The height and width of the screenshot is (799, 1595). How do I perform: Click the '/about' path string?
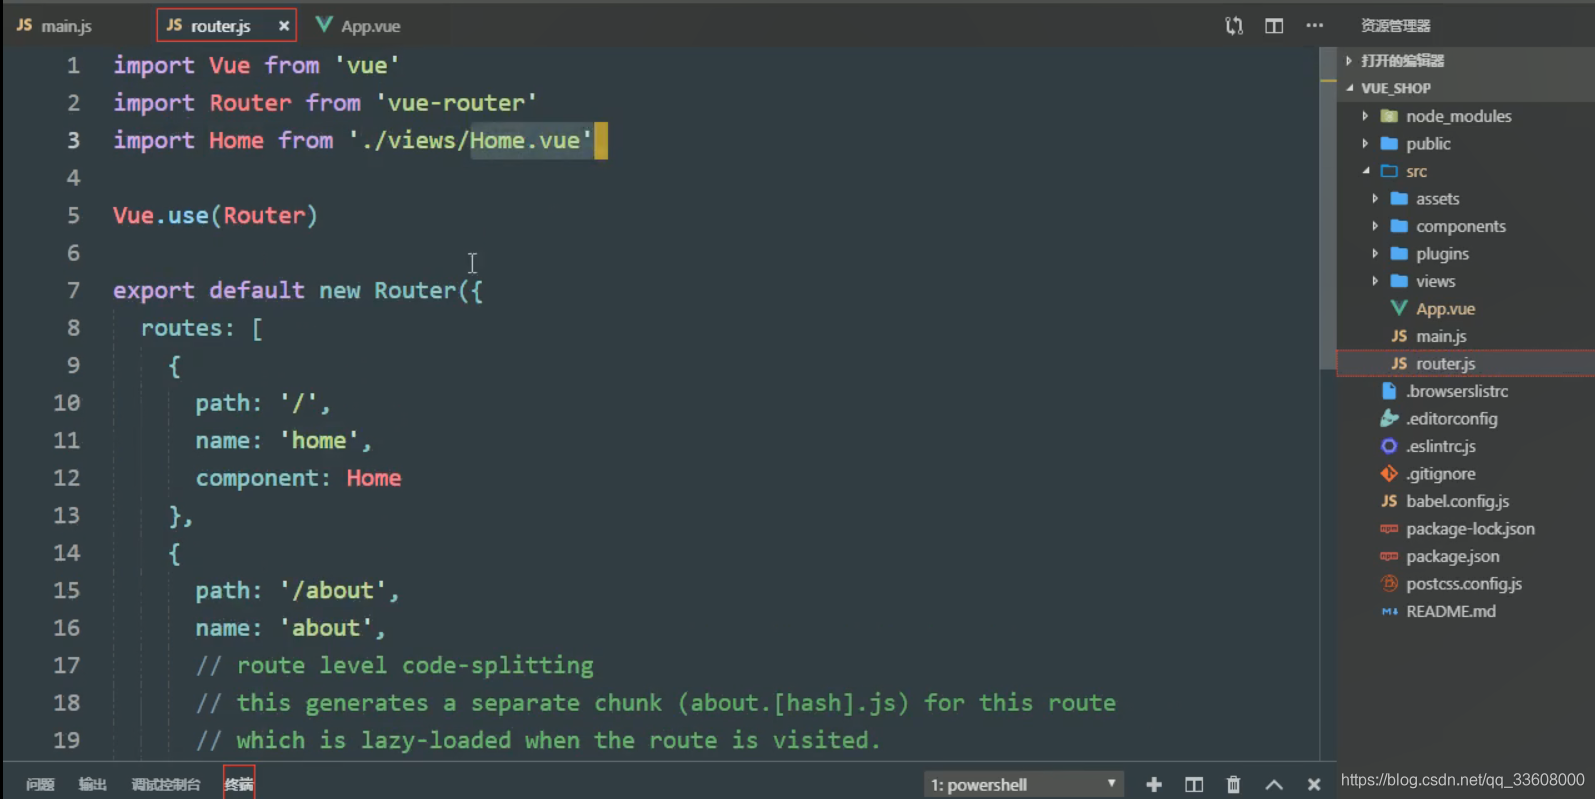333,591
